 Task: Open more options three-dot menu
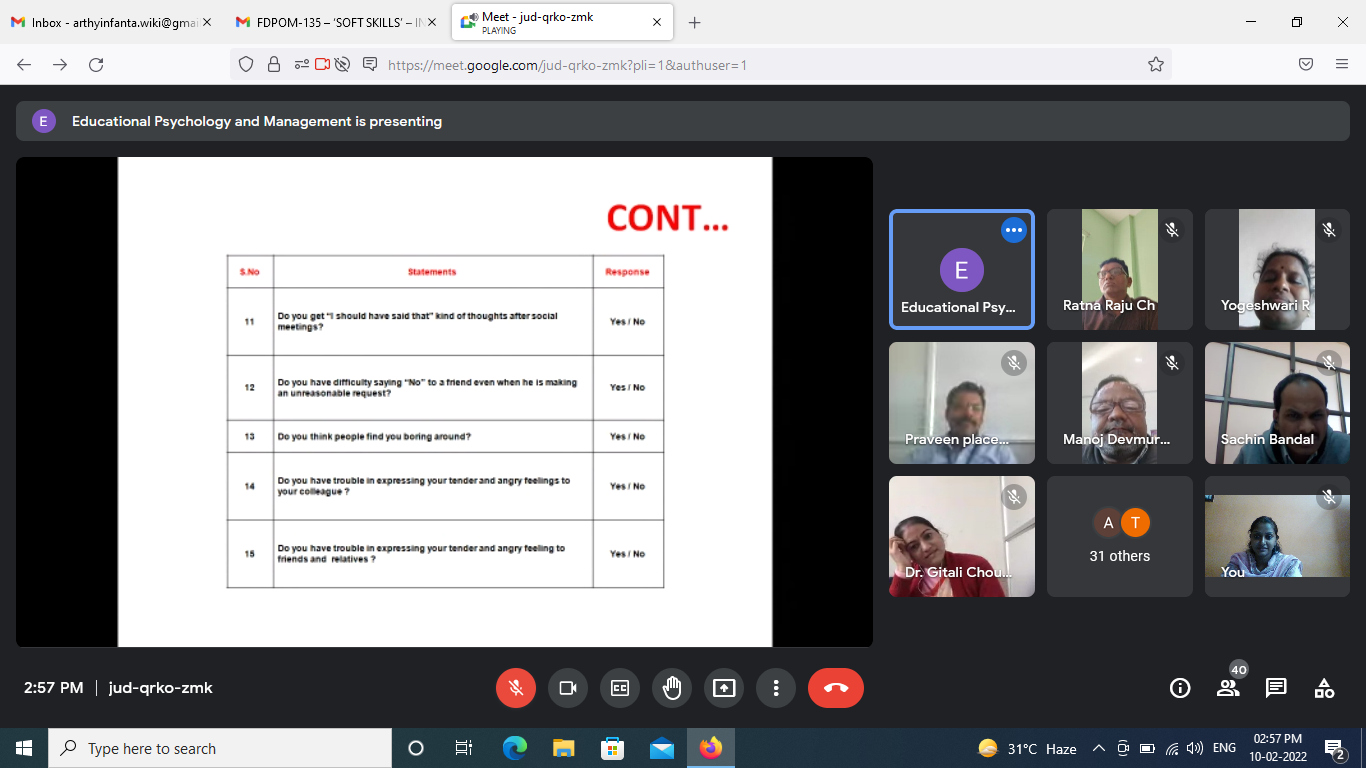[x=776, y=688]
